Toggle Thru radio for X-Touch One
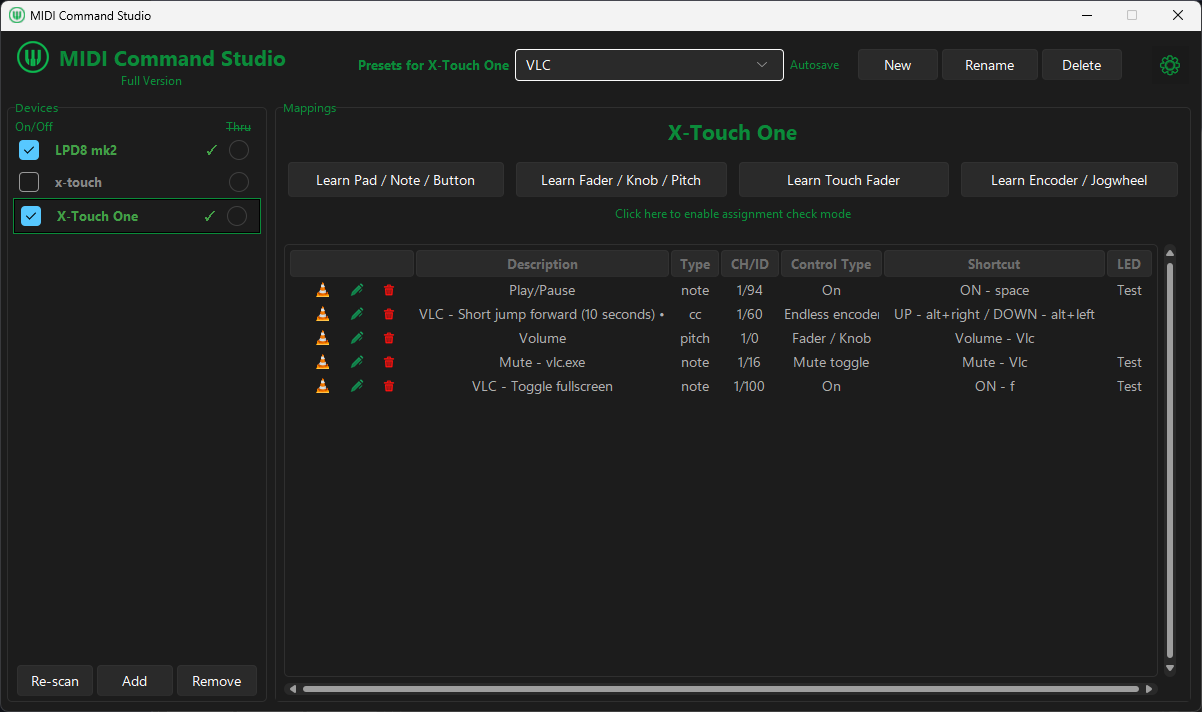Image resolution: width=1202 pixels, height=712 pixels. pyautogui.click(x=237, y=216)
